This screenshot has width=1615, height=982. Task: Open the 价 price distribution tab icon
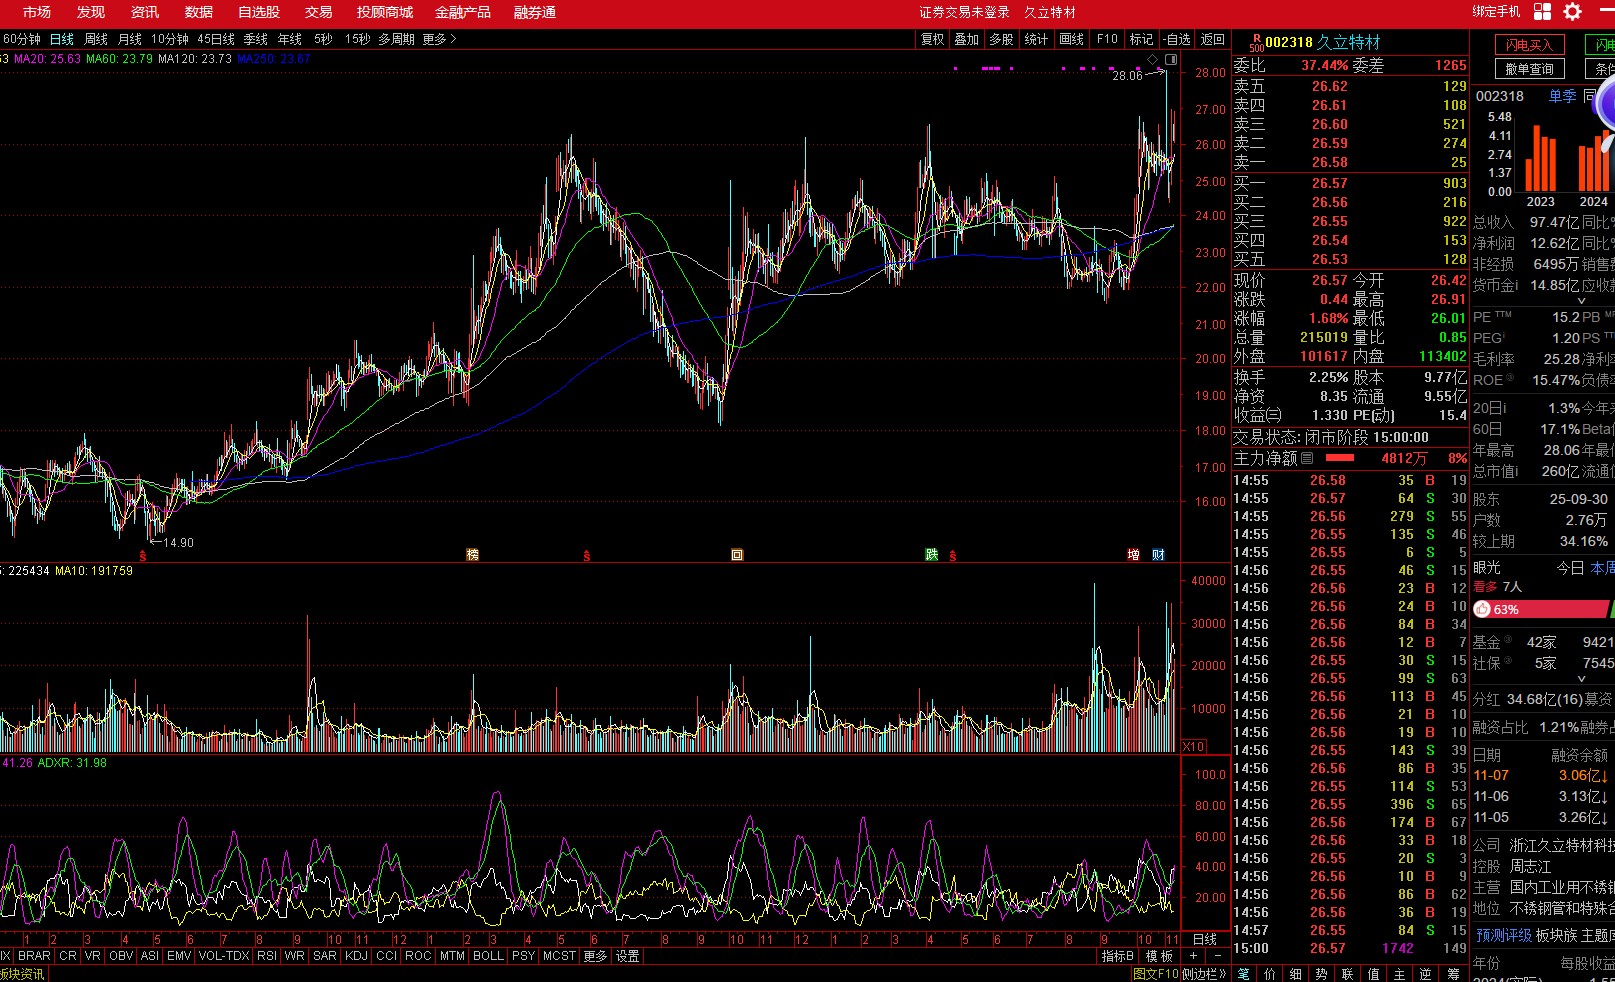(x=1270, y=974)
